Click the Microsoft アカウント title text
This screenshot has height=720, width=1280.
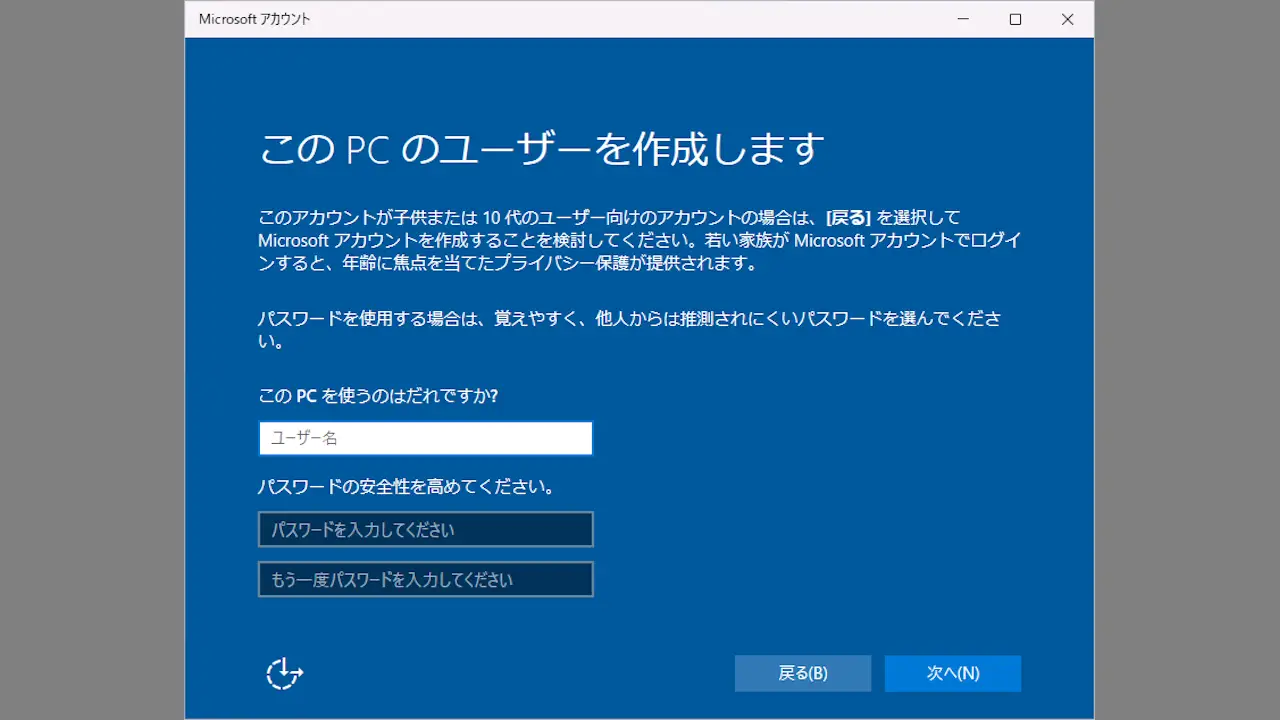(255, 19)
